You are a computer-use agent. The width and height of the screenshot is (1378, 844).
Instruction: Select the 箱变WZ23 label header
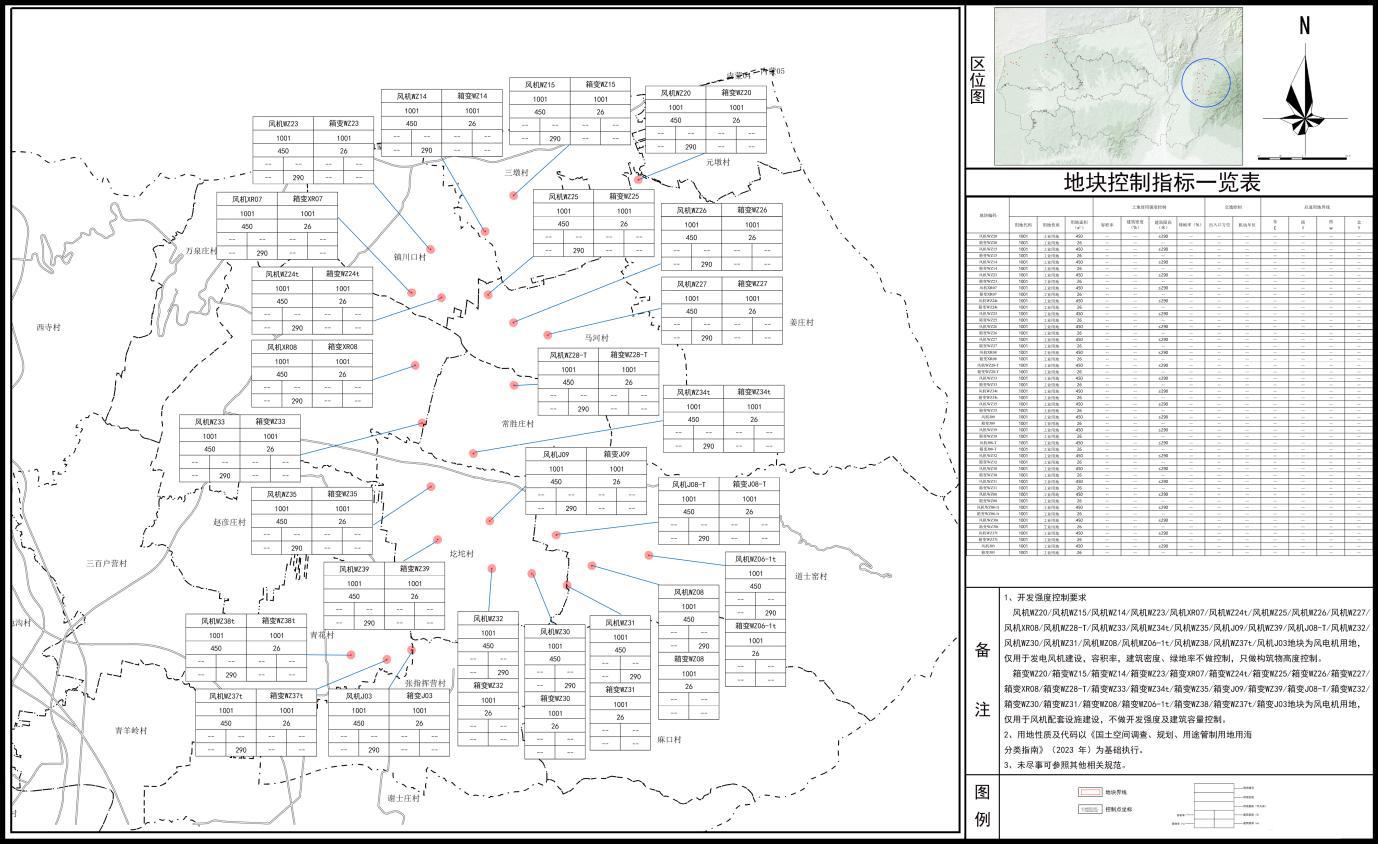coord(343,124)
